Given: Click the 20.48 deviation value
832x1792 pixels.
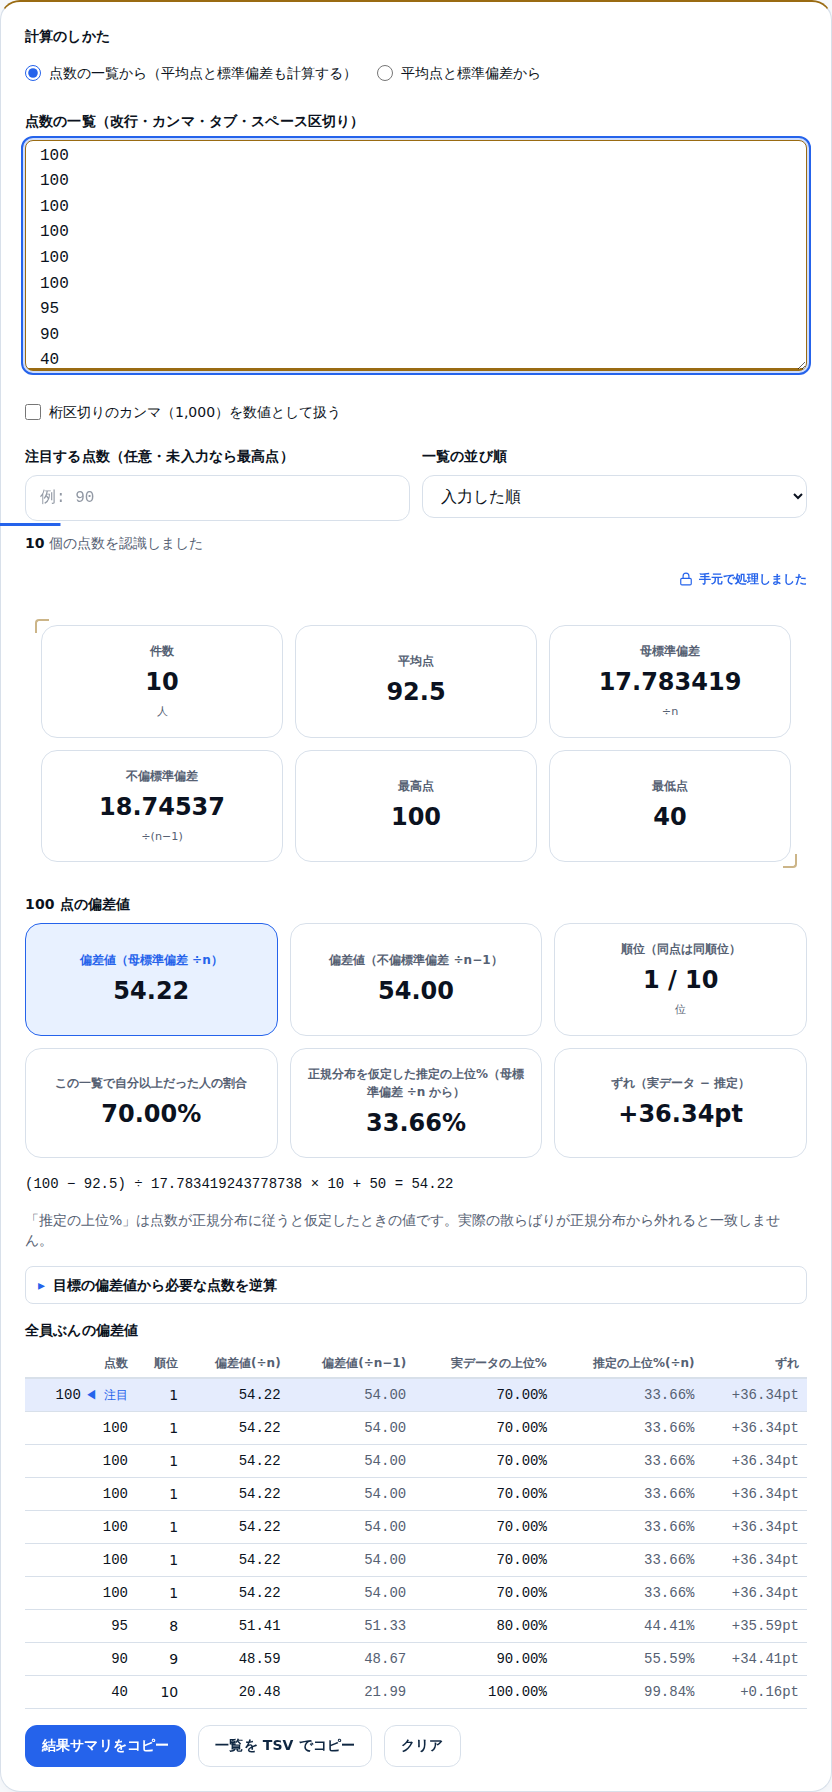Looking at the screenshot, I should (x=259, y=1691).
